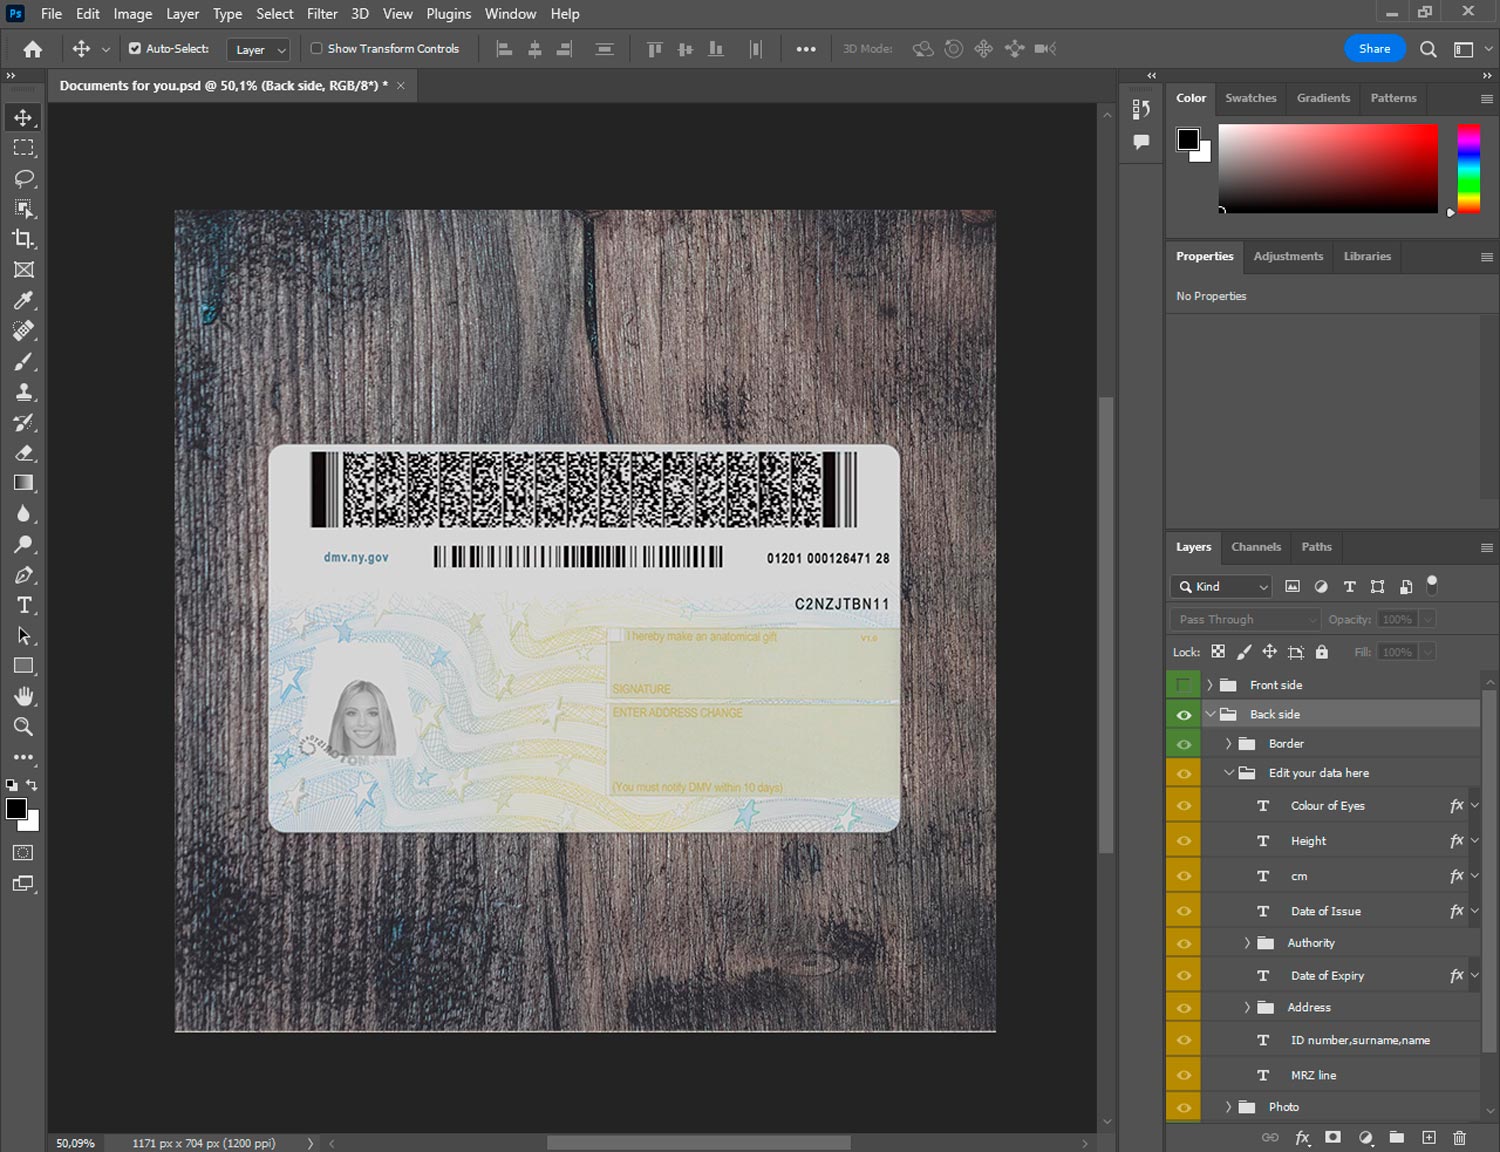Go to the Home screen button

[x=33, y=49]
